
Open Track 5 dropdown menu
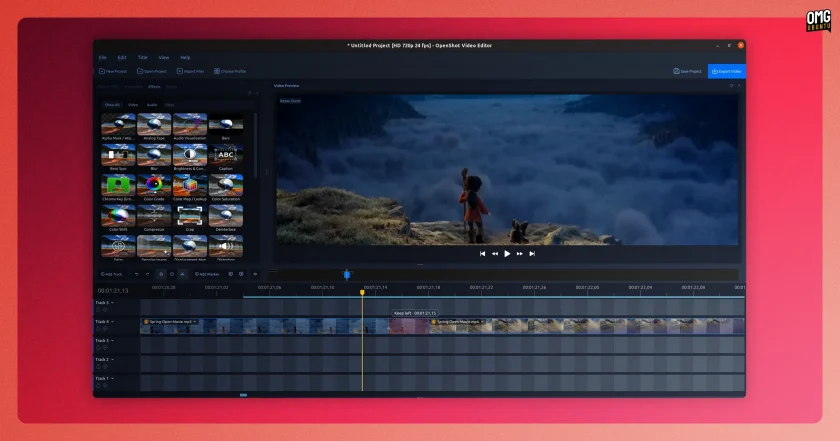pyautogui.click(x=112, y=303)
